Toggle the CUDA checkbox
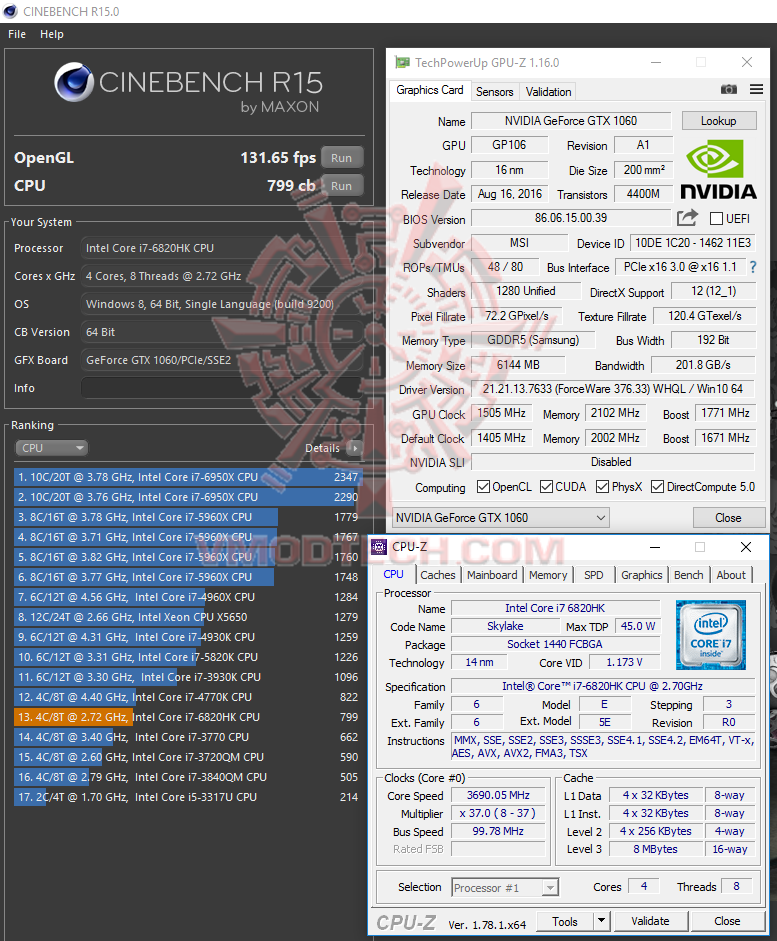This screenshot has width=777, height=941. coord(546,487)
